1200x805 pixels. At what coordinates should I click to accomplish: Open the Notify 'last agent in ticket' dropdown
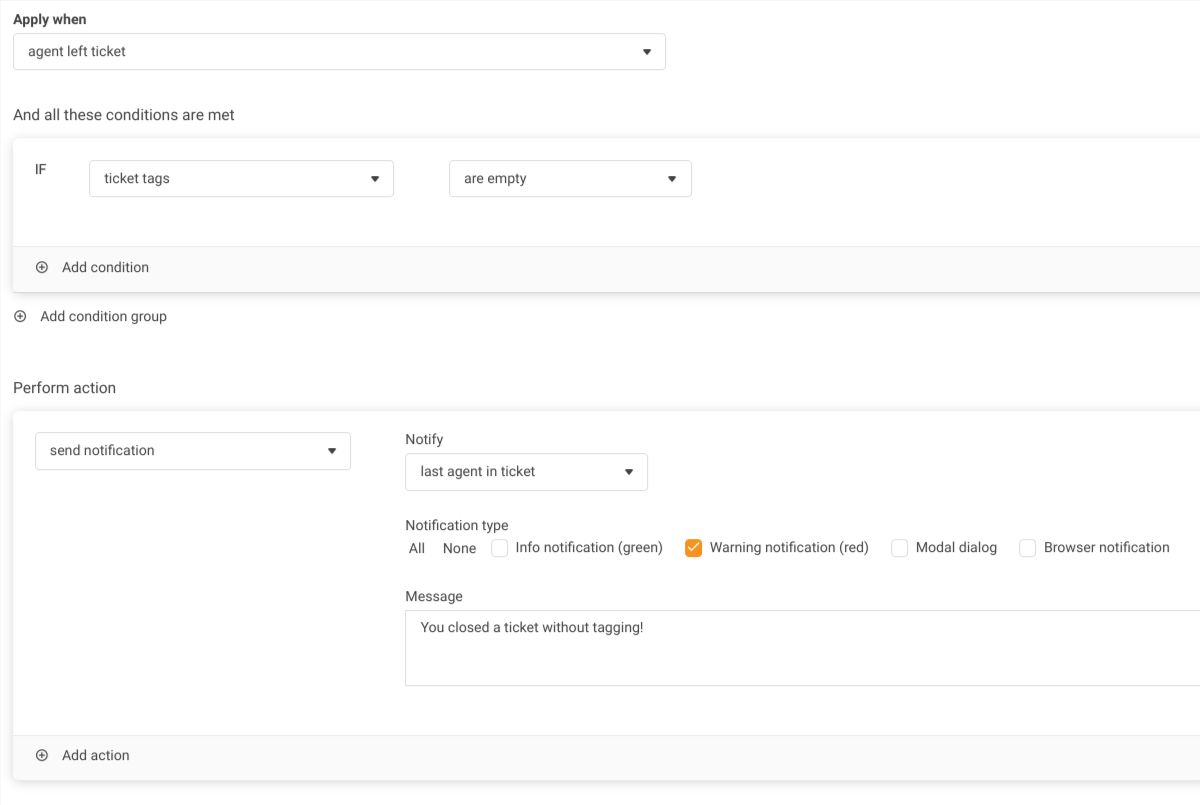pos(526,472)
